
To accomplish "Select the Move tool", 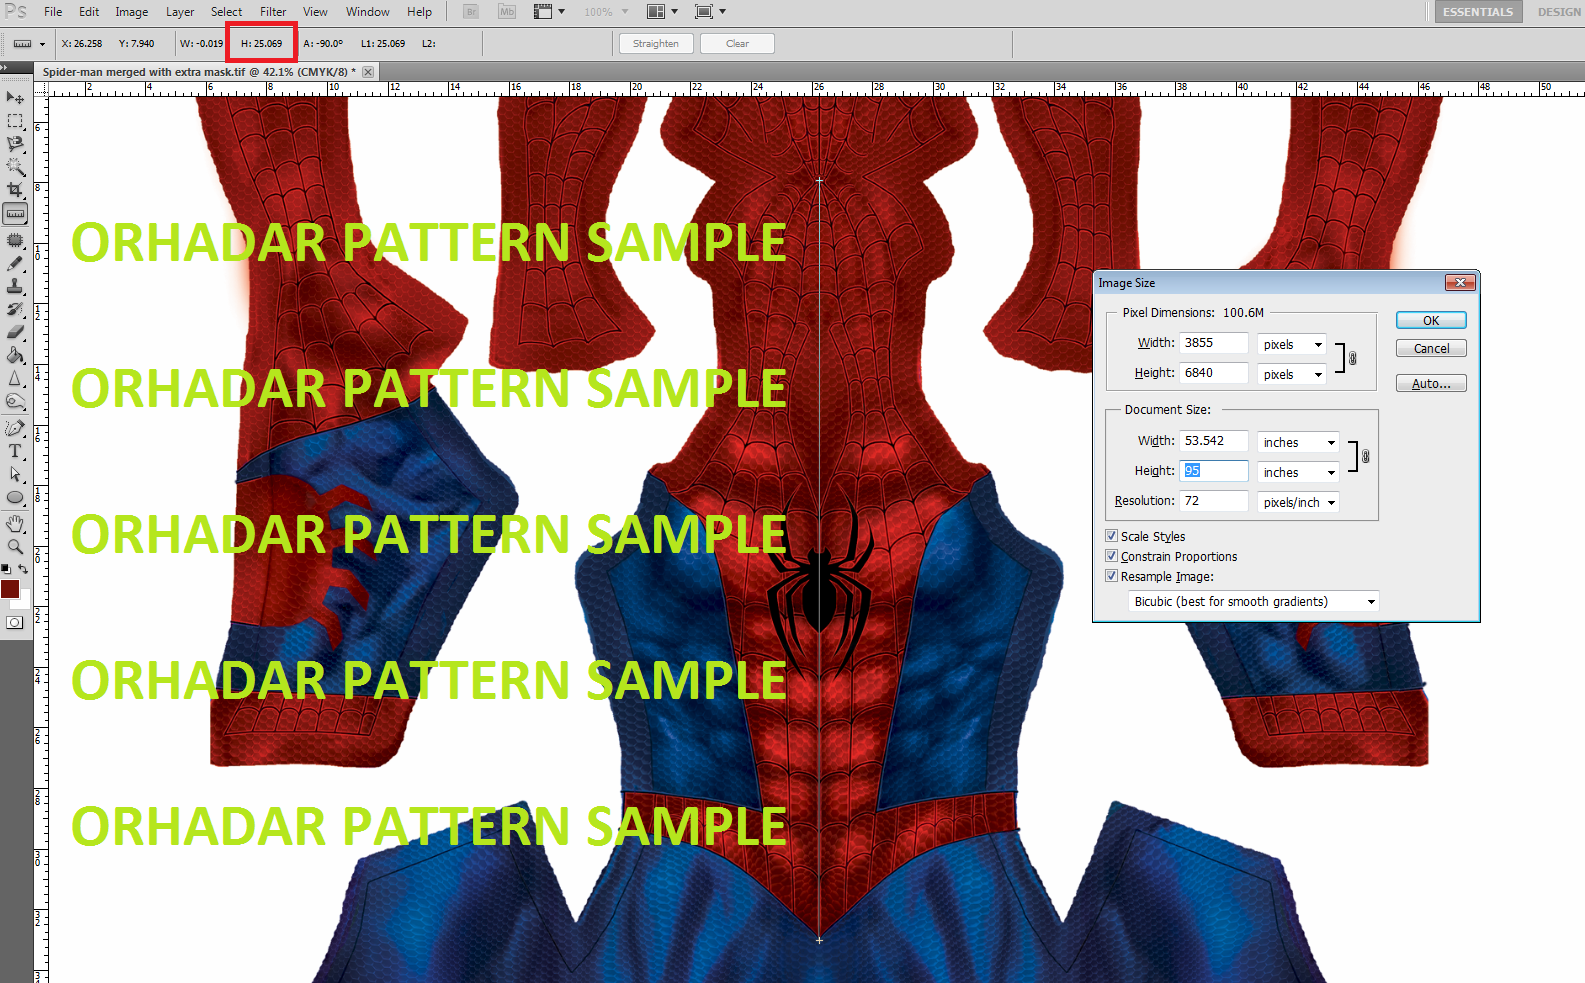I will [15, 97].
